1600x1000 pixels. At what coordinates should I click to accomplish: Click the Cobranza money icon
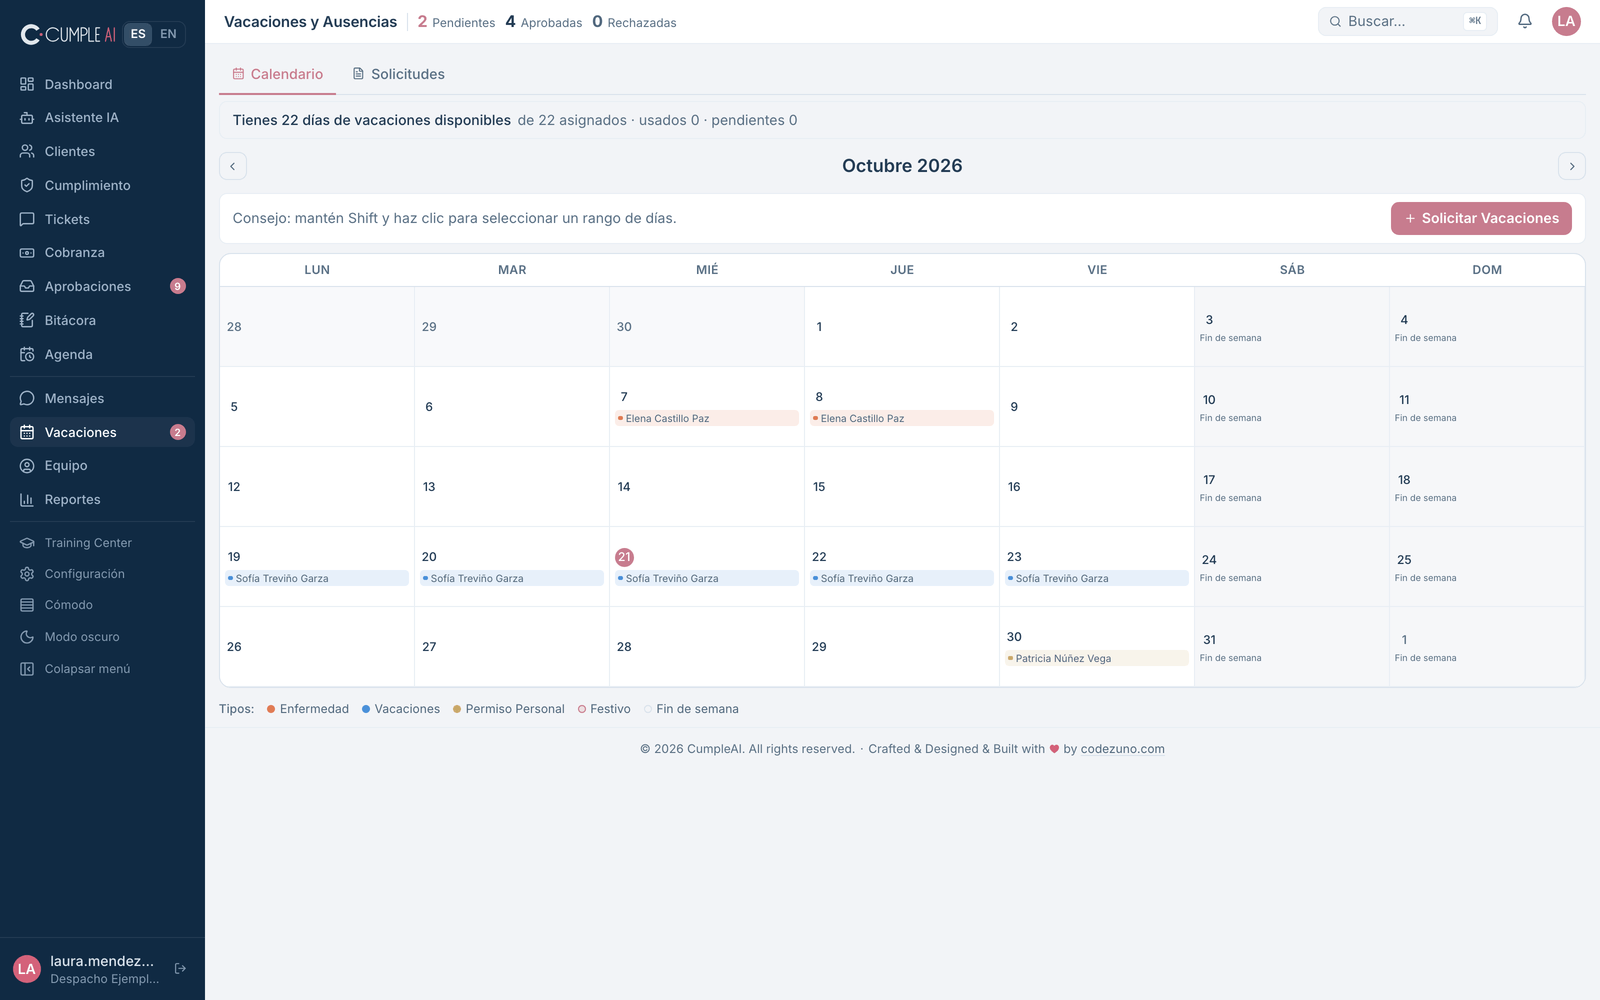(x=27, y=253)
